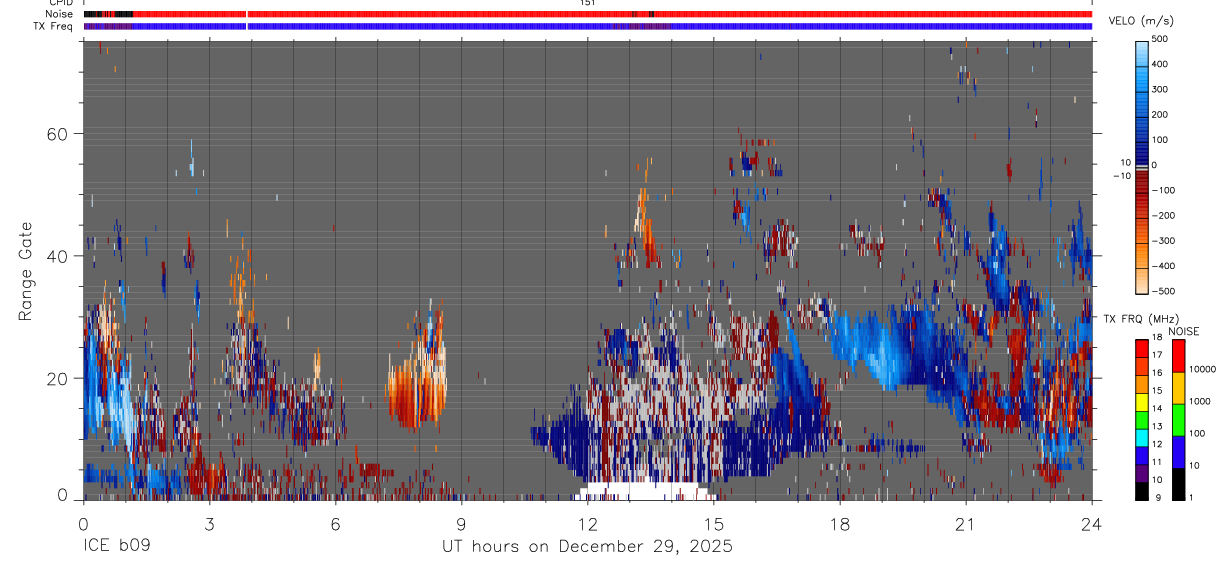The image size is (1228, 567).
Task: Click the UT hour tick label 15
Action: [713, 524]
